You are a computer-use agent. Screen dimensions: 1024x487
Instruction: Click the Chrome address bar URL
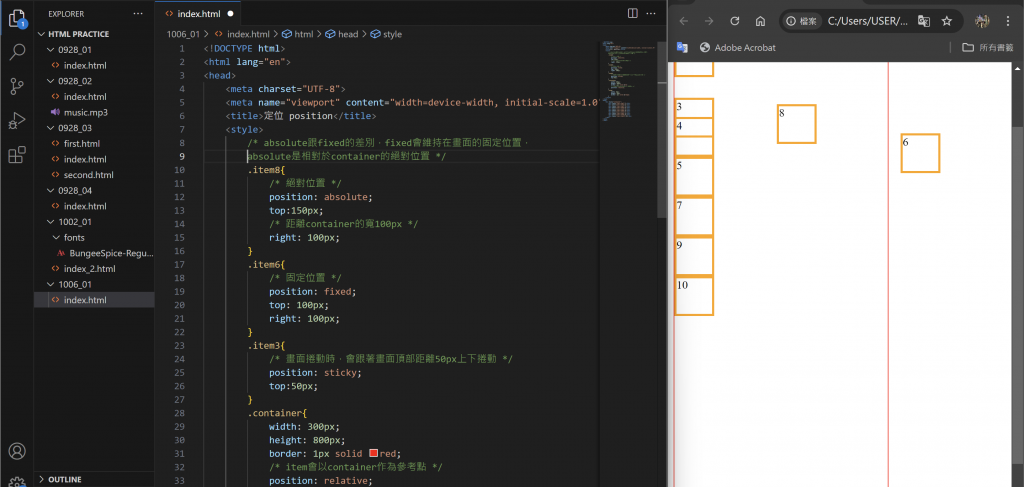[867, 21]
